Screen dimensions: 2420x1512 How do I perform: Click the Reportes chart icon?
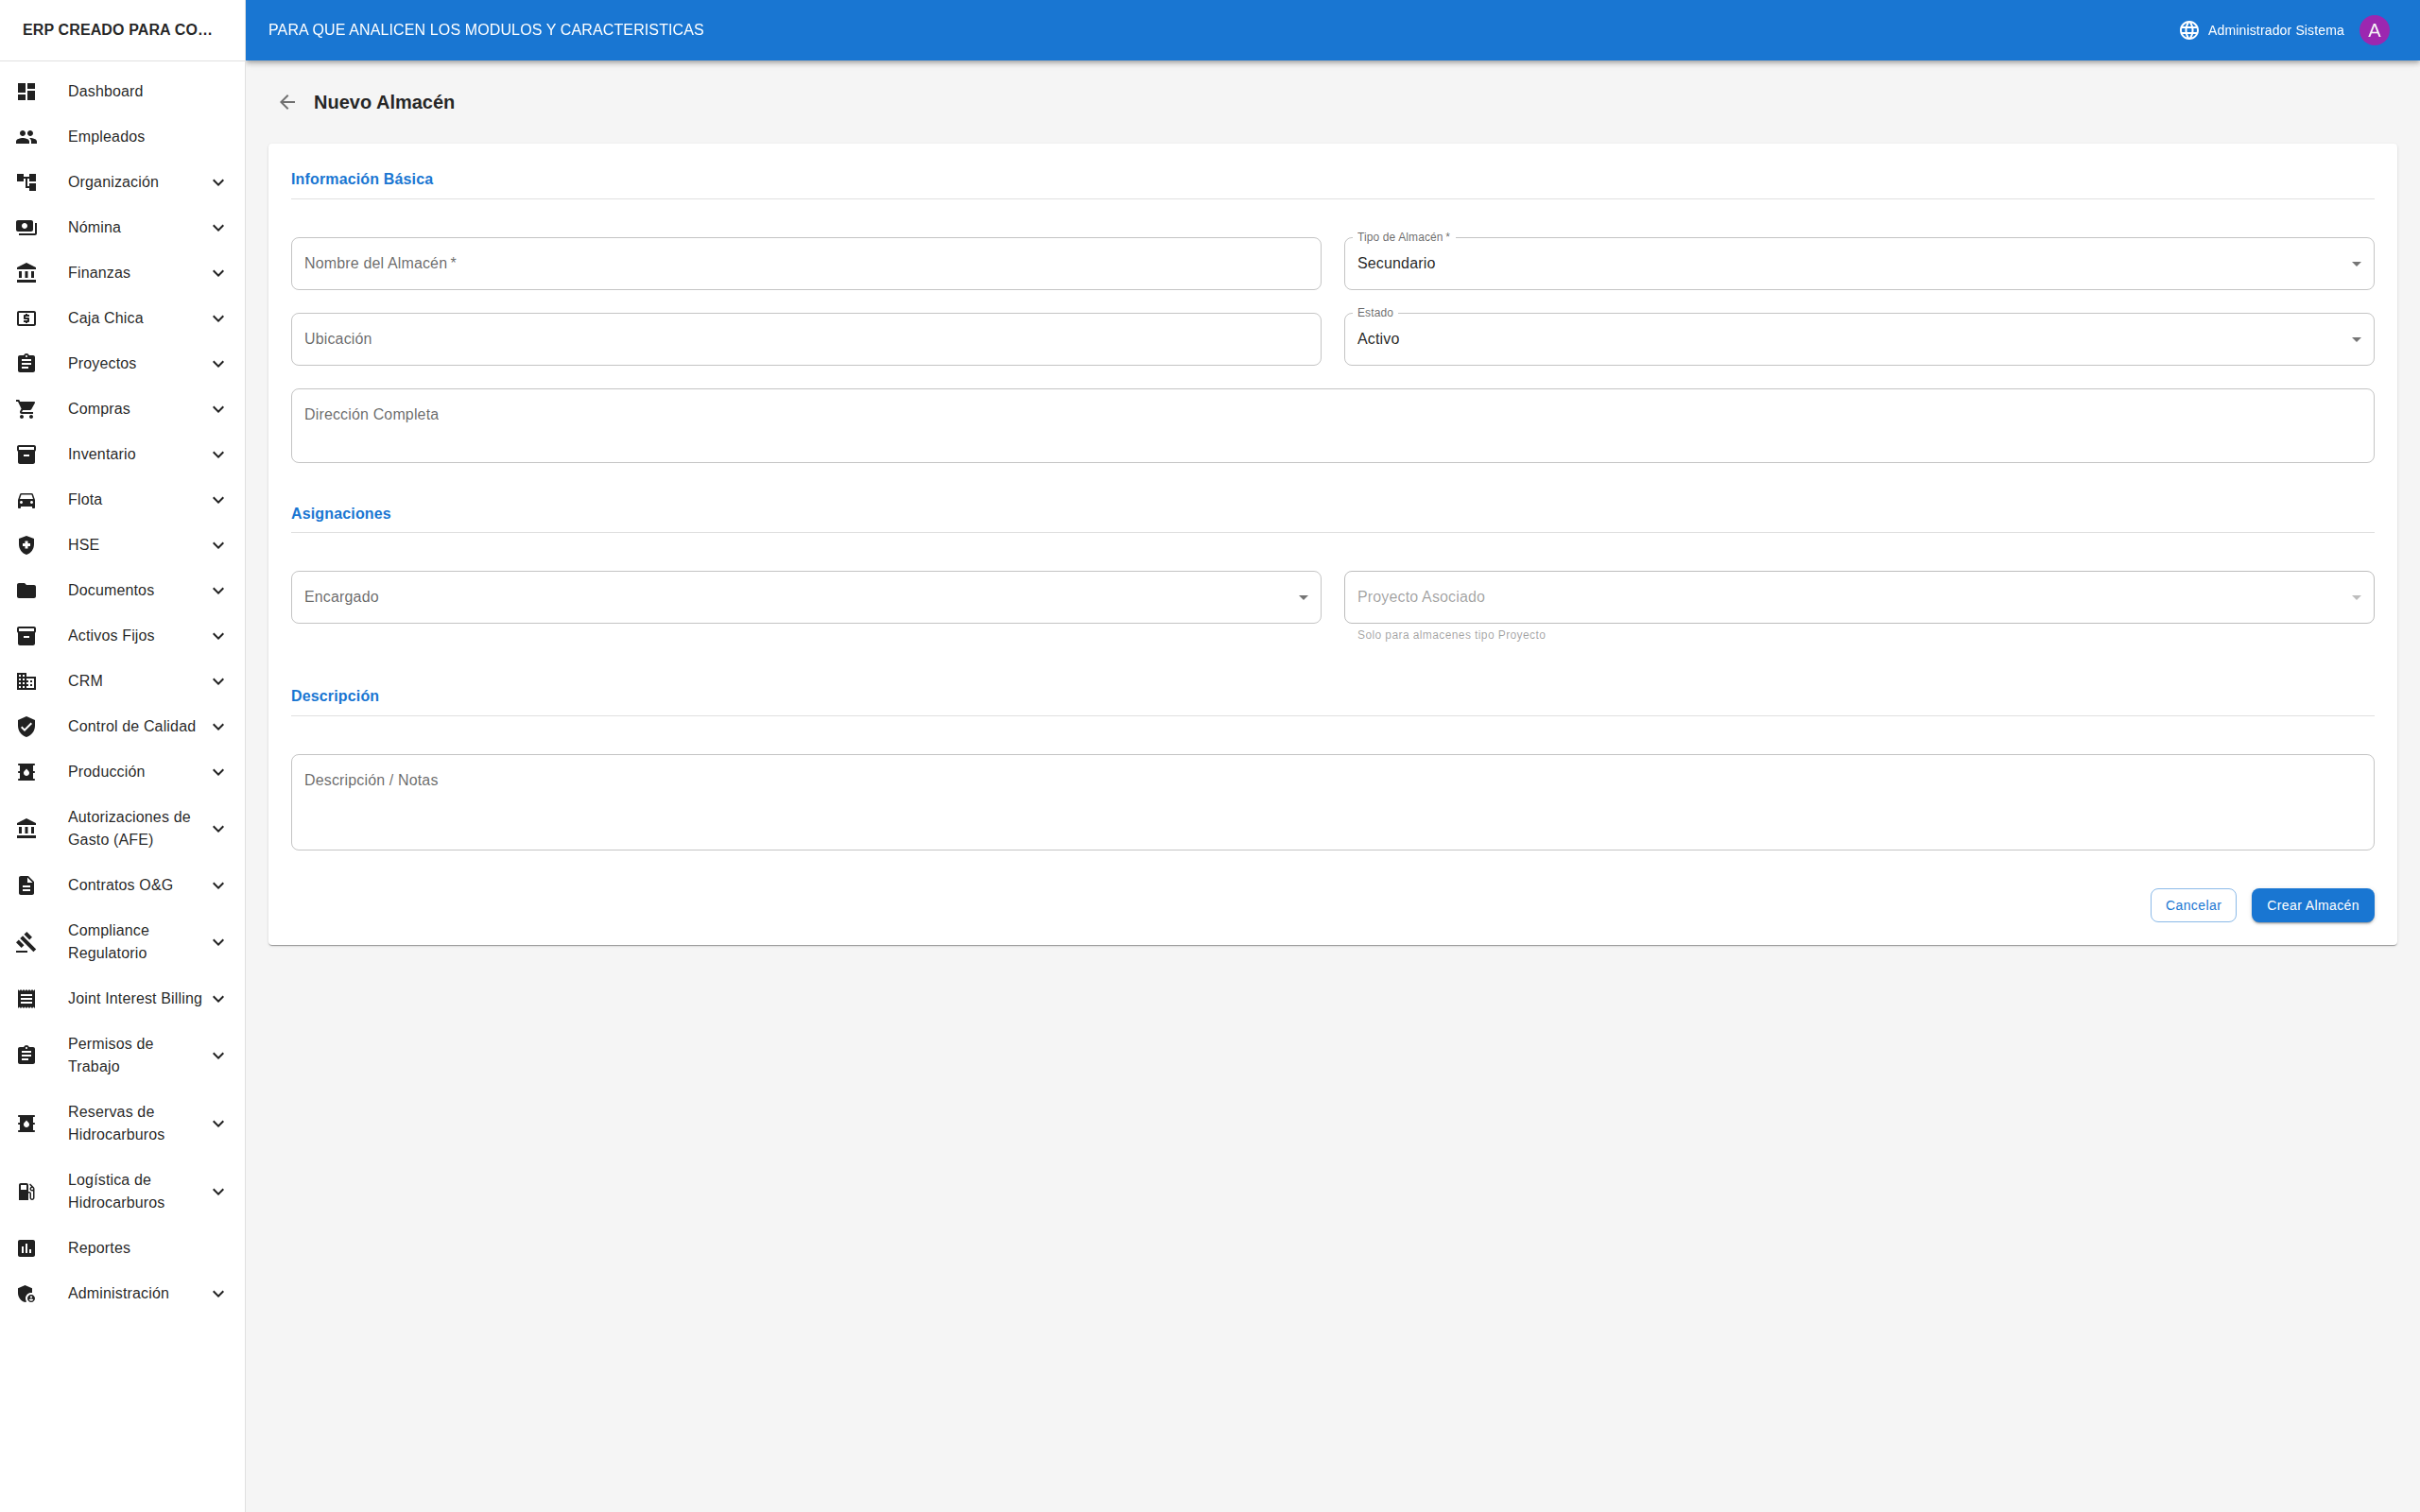(x=27, y=1248)
